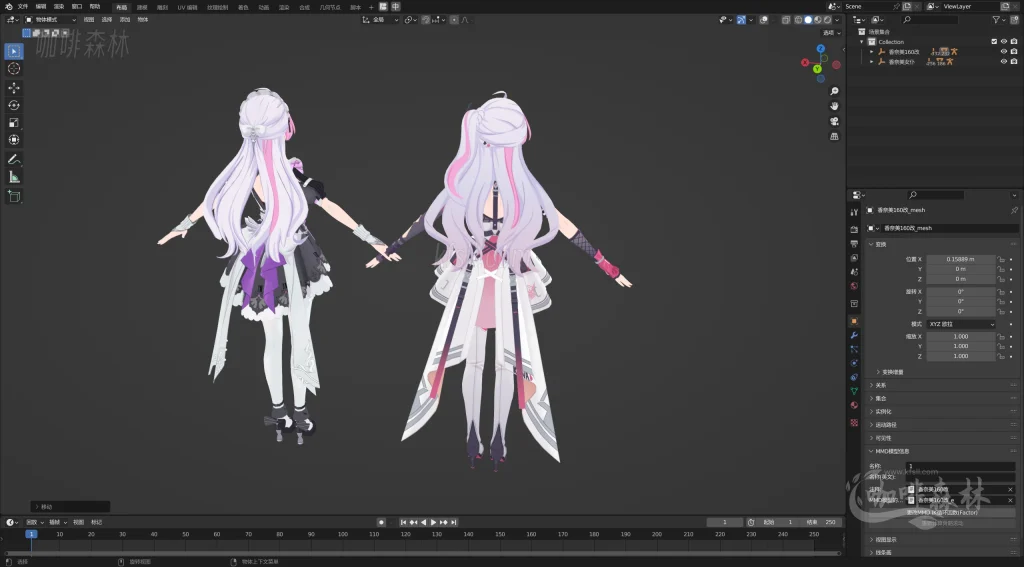This screenshot has width=1024, height=567.
Task: Select the 3D Cursor tool
Action: (14, 69)
